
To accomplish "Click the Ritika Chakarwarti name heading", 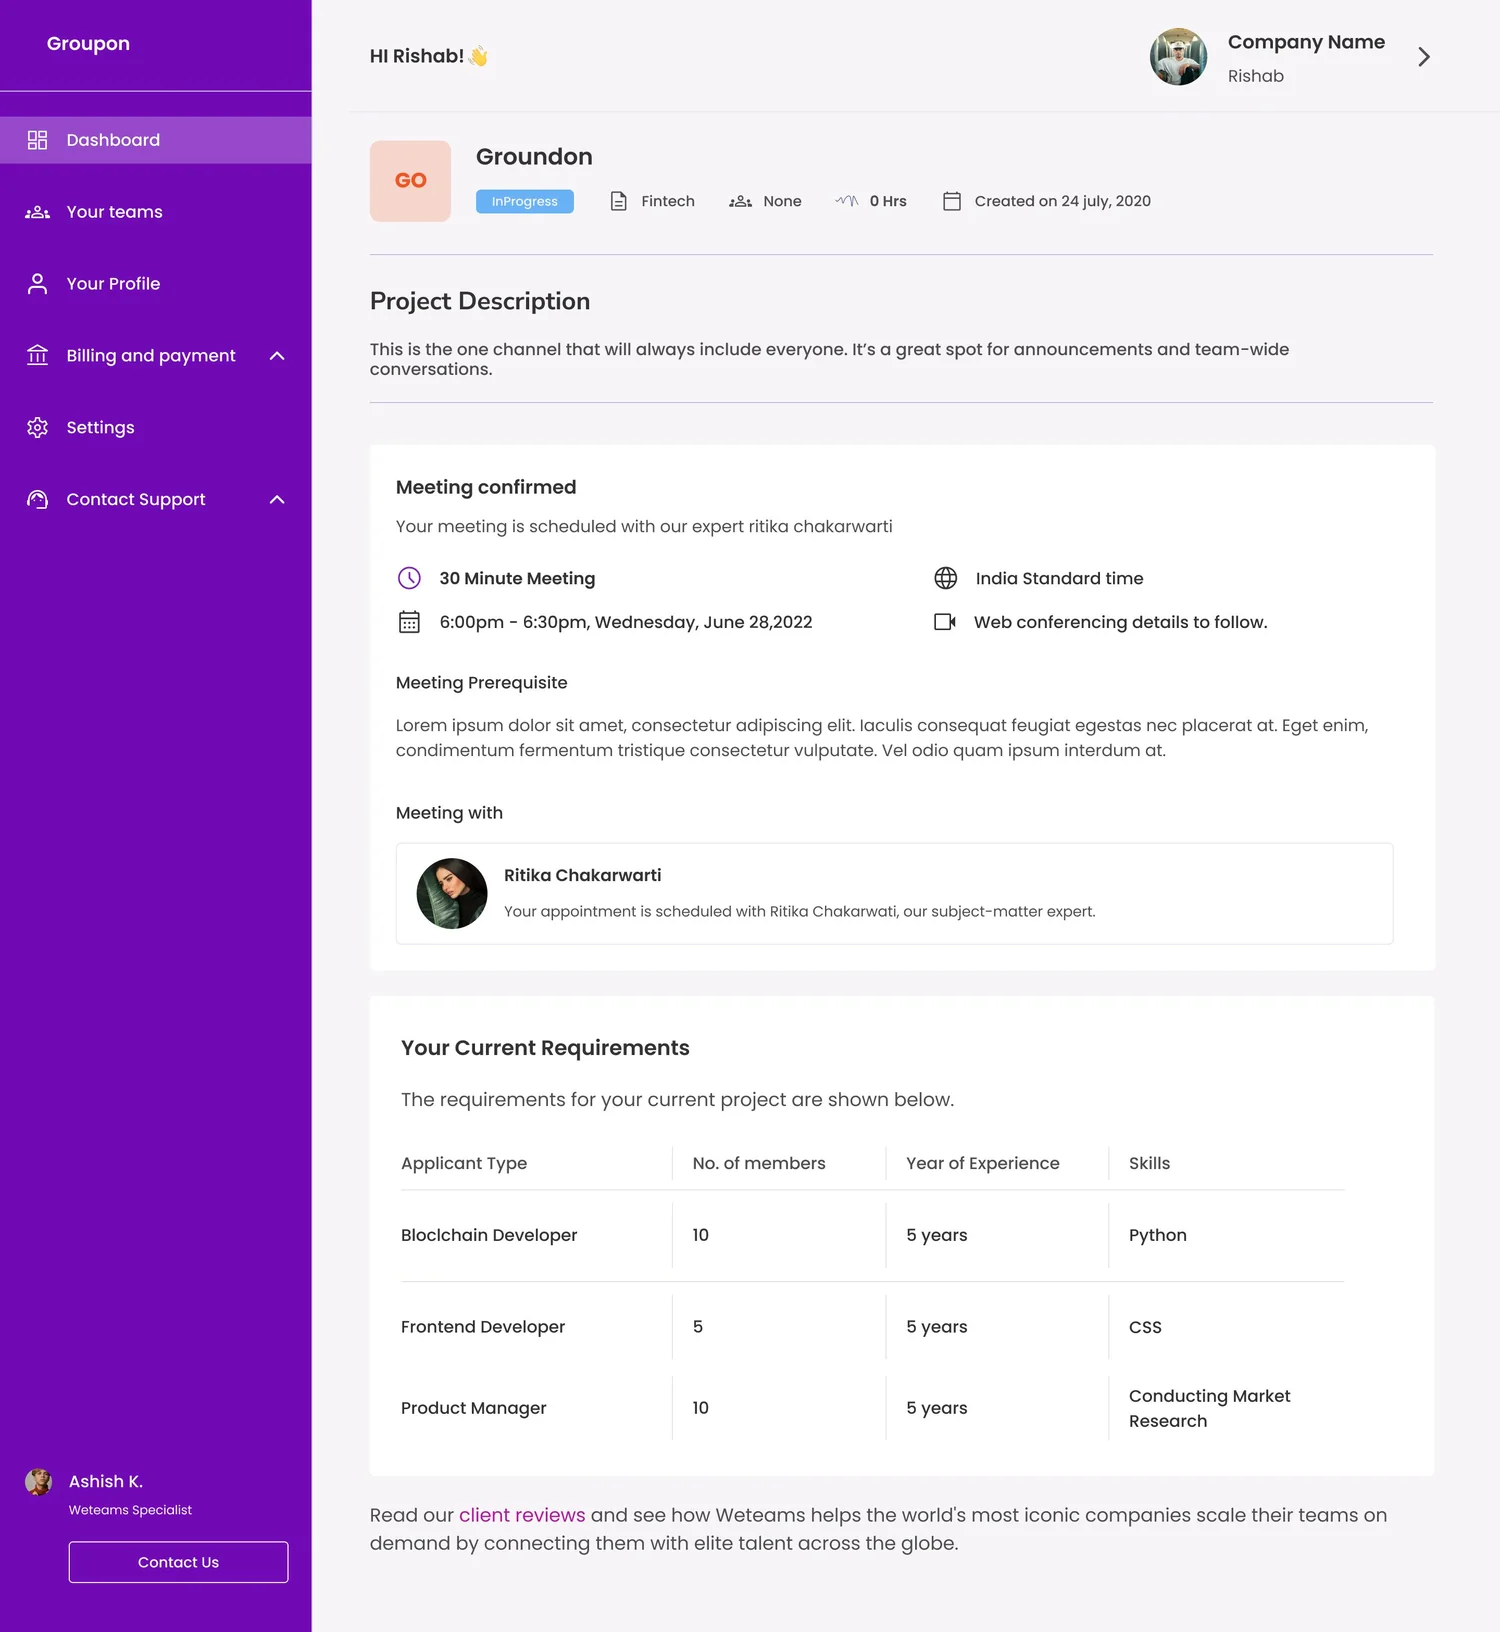I will (583, 875).
